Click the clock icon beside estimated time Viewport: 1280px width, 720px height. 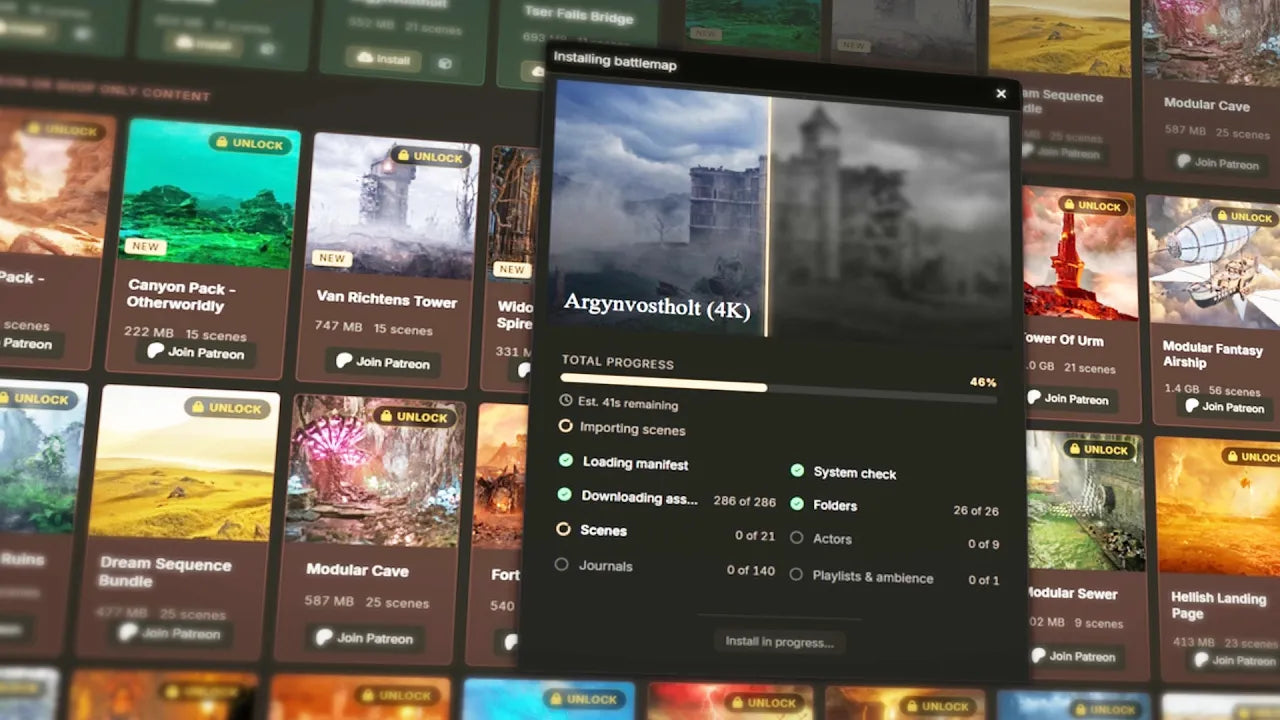click(566, 400)
